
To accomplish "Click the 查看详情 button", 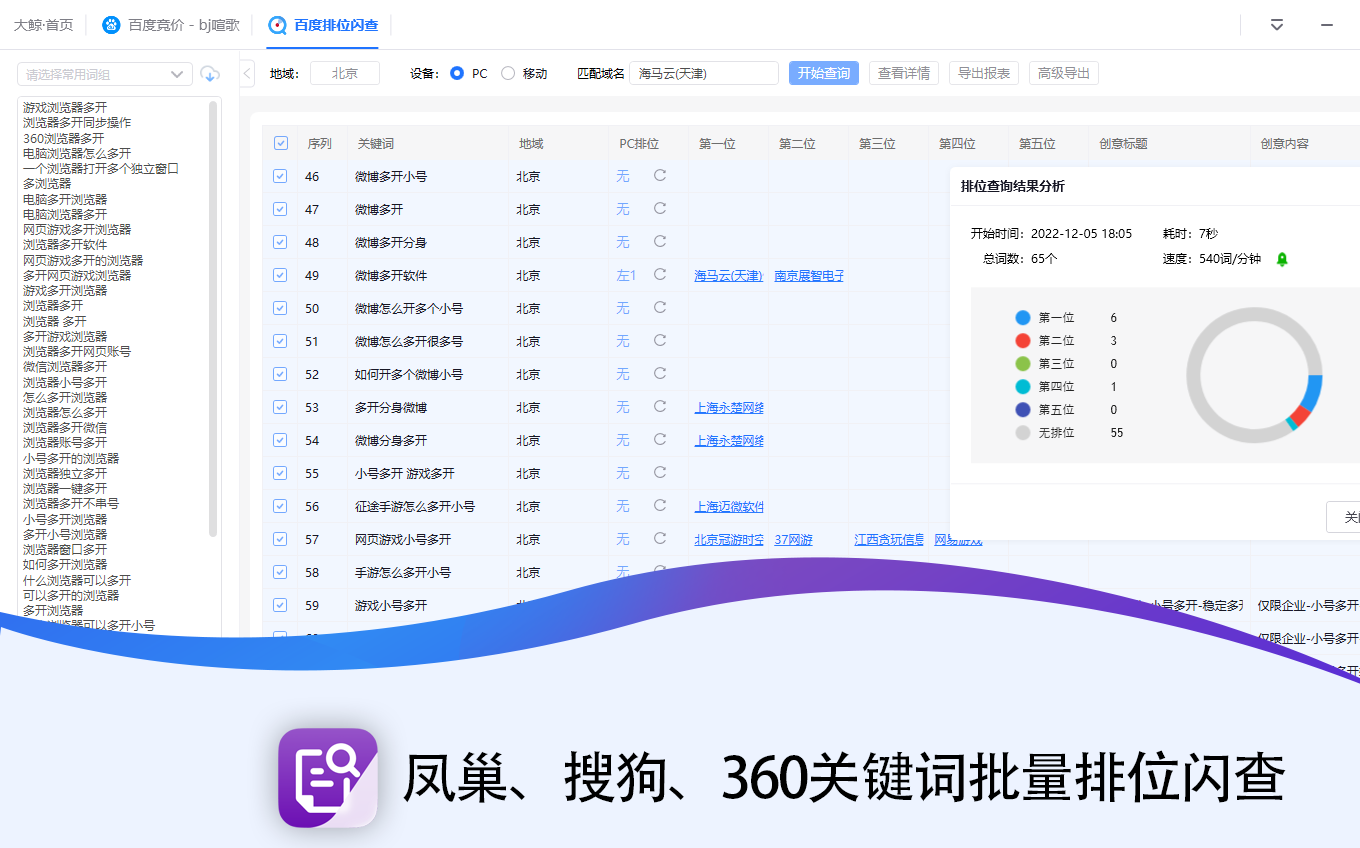I will coord(904,73).
